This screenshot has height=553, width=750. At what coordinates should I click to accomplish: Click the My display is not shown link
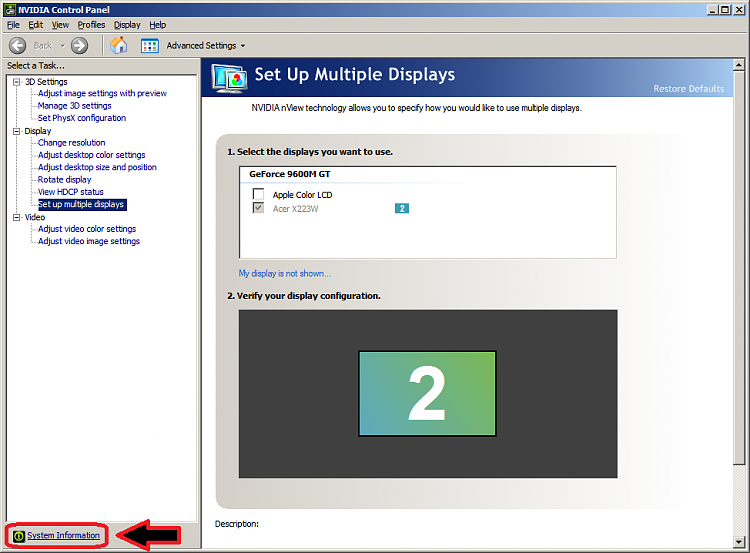click(x=285, y=273)
